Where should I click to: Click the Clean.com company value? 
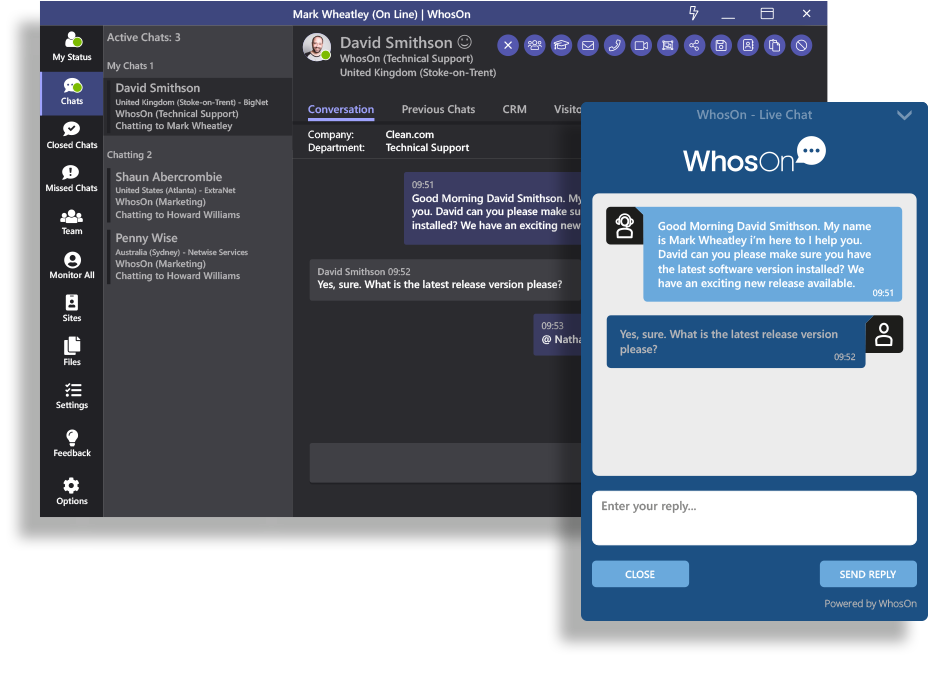click(x=409, y=135)
